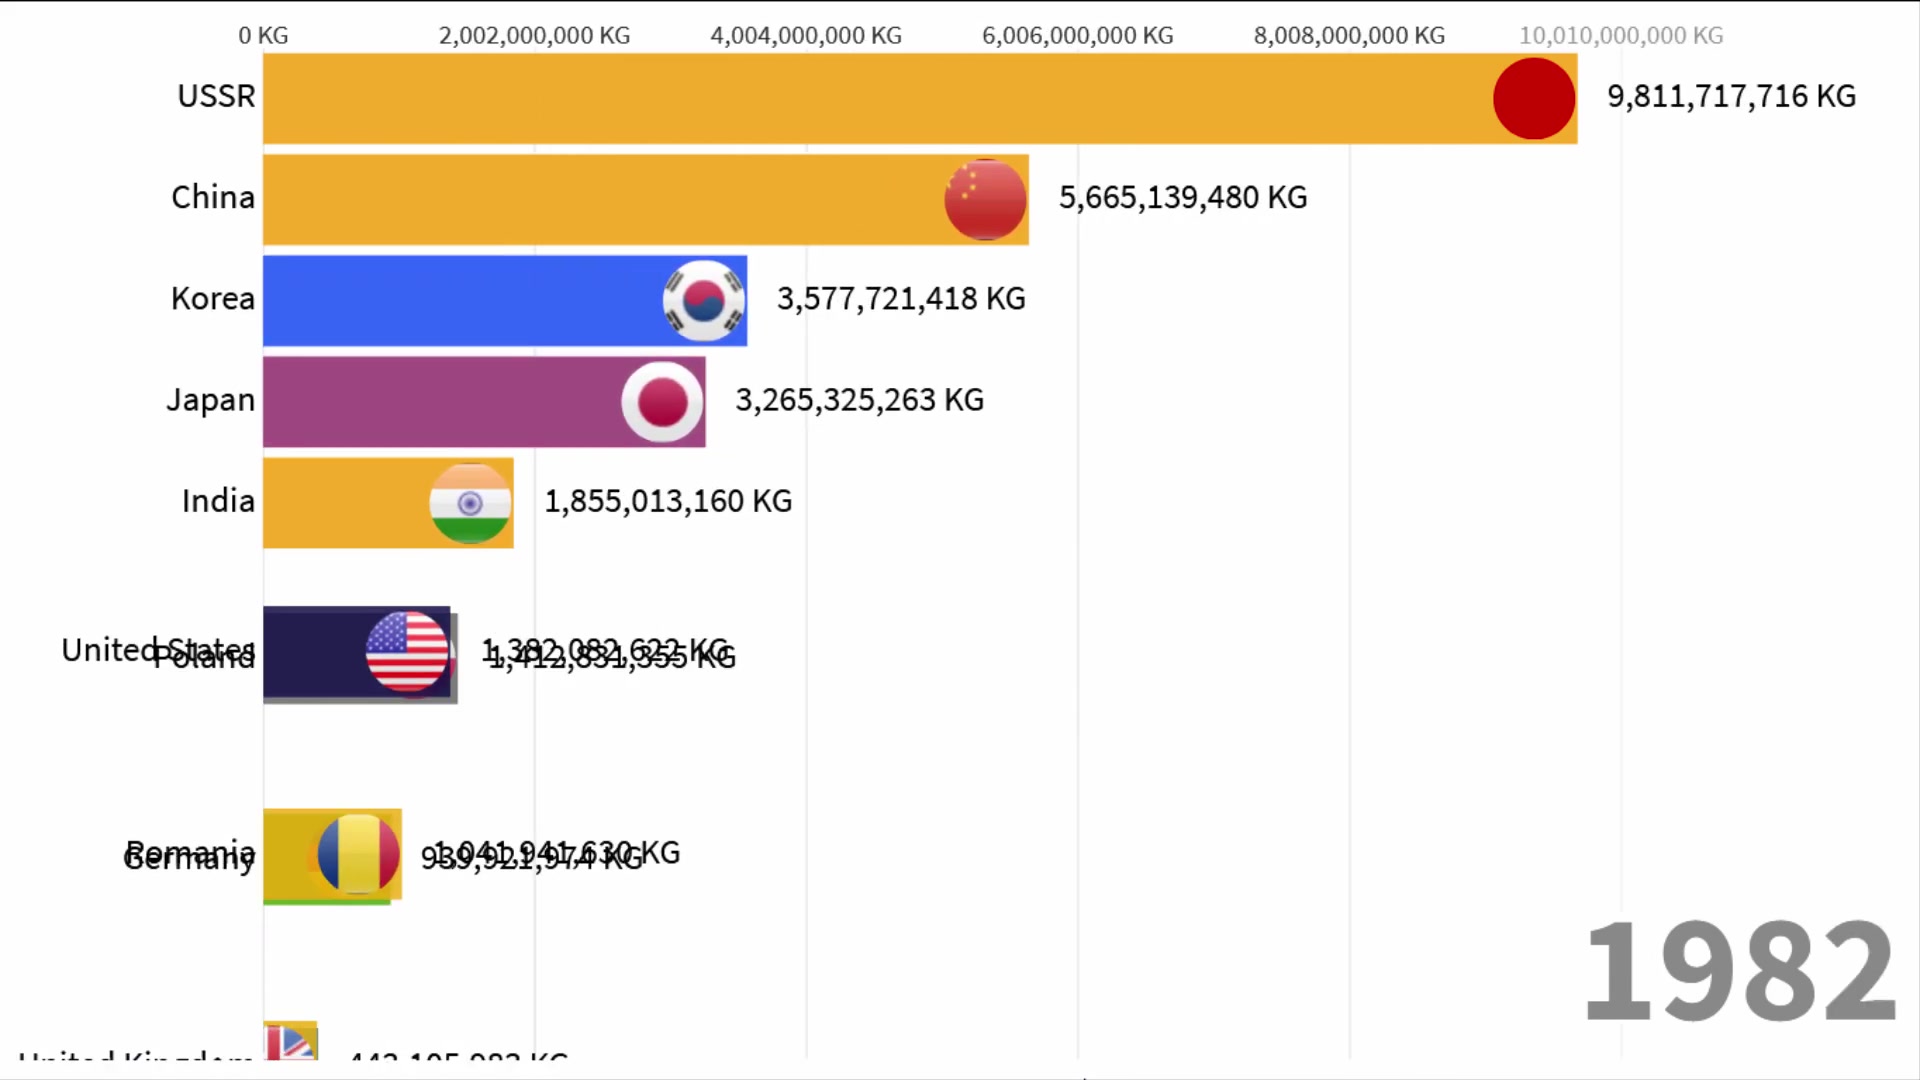Click the Korea blue bar

pyautogui.click(x=505, y=300)
